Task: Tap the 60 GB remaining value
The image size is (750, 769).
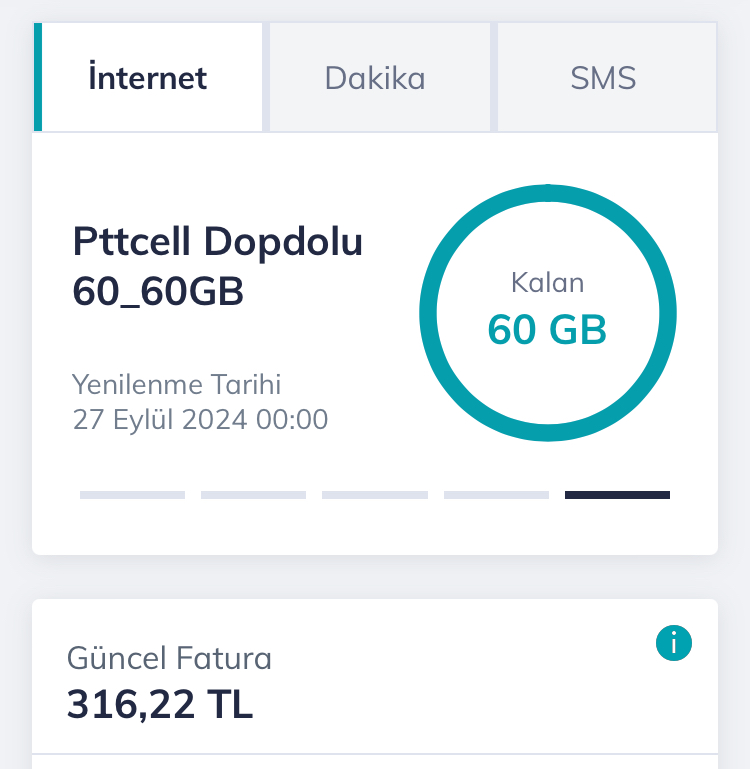Action: click(x=547, y=330)
